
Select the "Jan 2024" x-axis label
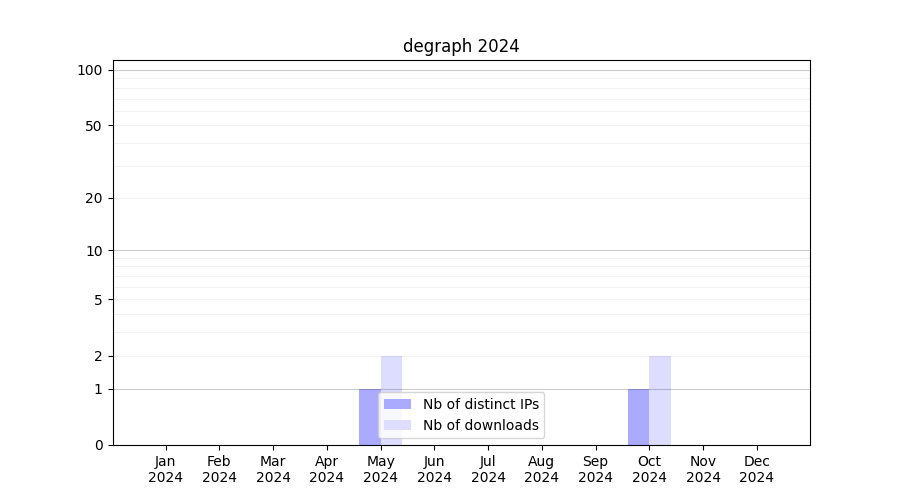(166, 469)
